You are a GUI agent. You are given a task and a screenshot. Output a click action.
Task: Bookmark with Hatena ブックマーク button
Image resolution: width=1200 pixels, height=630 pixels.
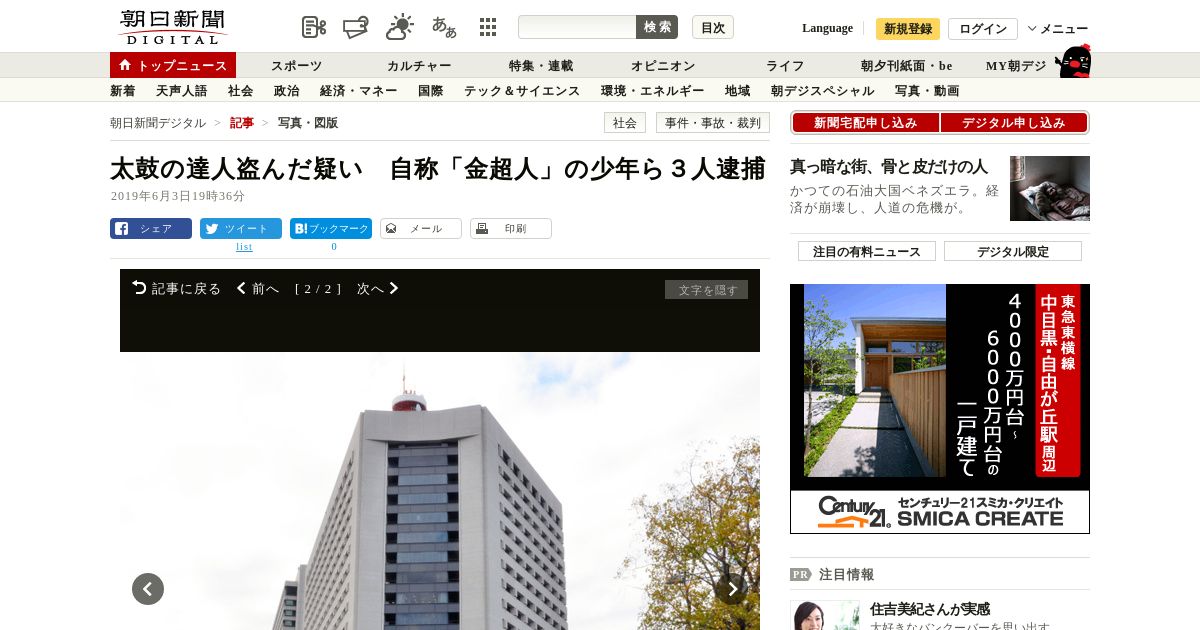click(x=331, y=228)
